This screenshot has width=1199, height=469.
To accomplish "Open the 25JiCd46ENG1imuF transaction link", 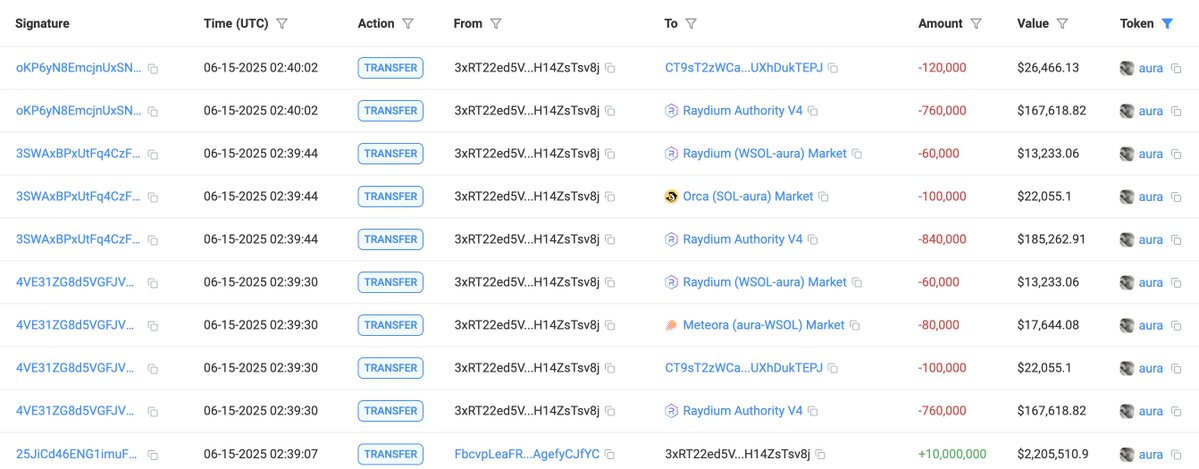I will [x=78, y=454].
